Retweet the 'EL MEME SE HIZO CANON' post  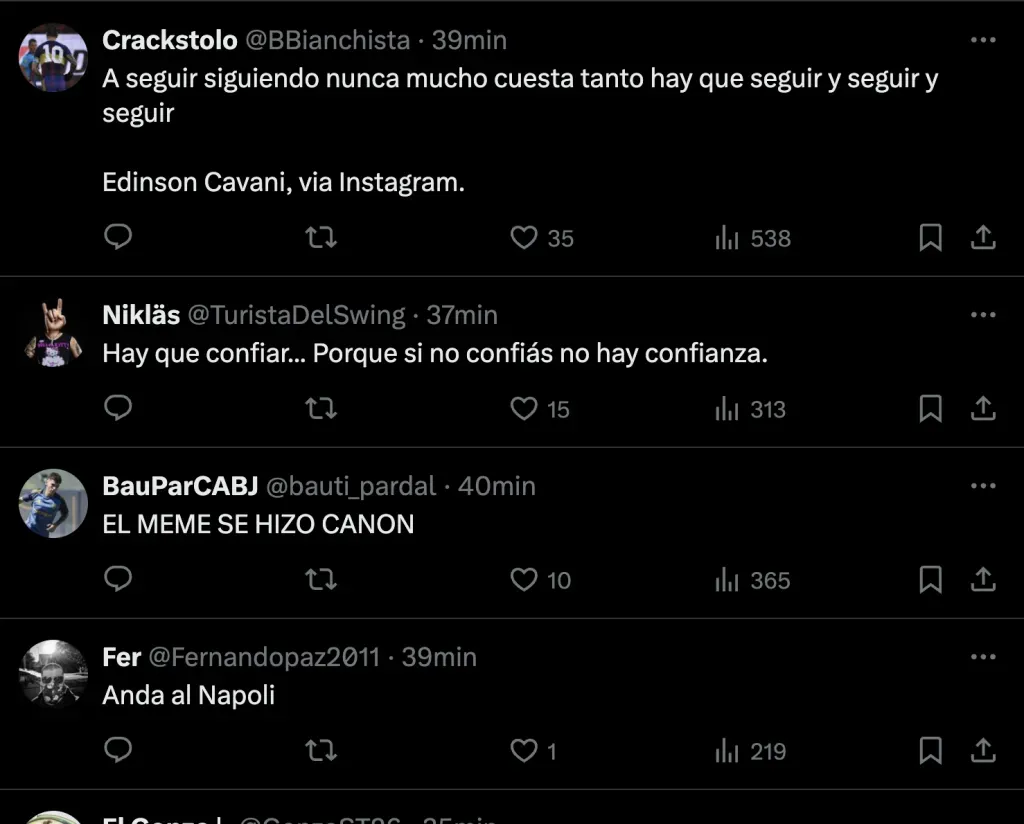[320, 580]
